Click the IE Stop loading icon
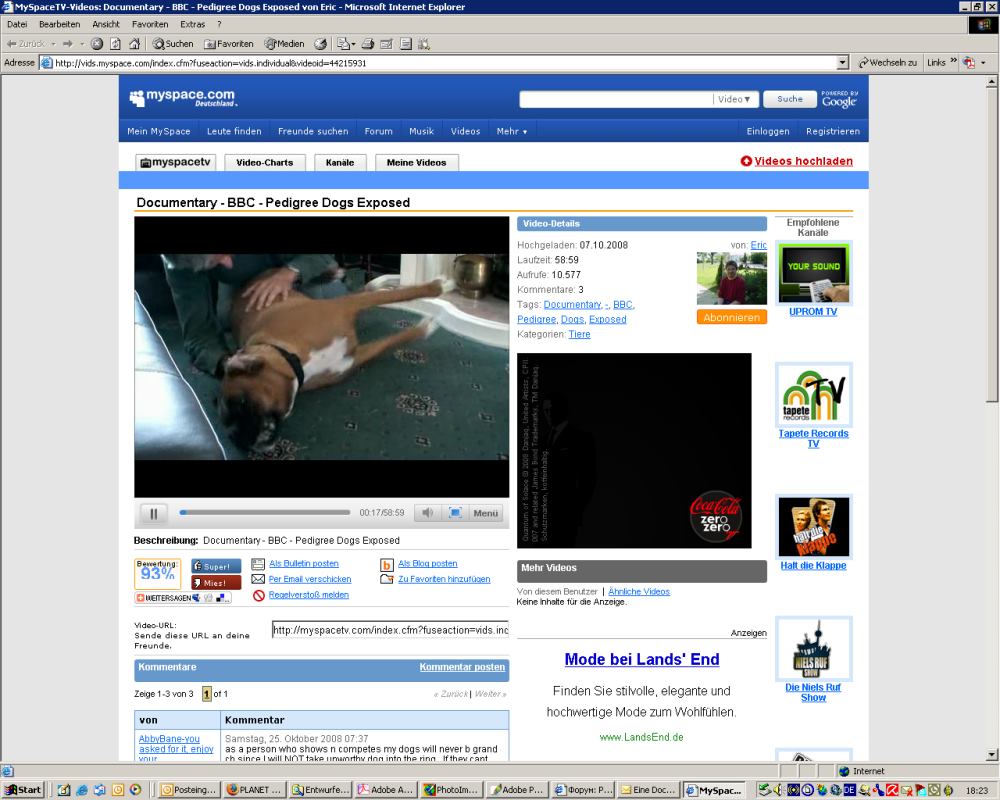1000x800 pixels. pyautogui.click(x=97, y=44)
